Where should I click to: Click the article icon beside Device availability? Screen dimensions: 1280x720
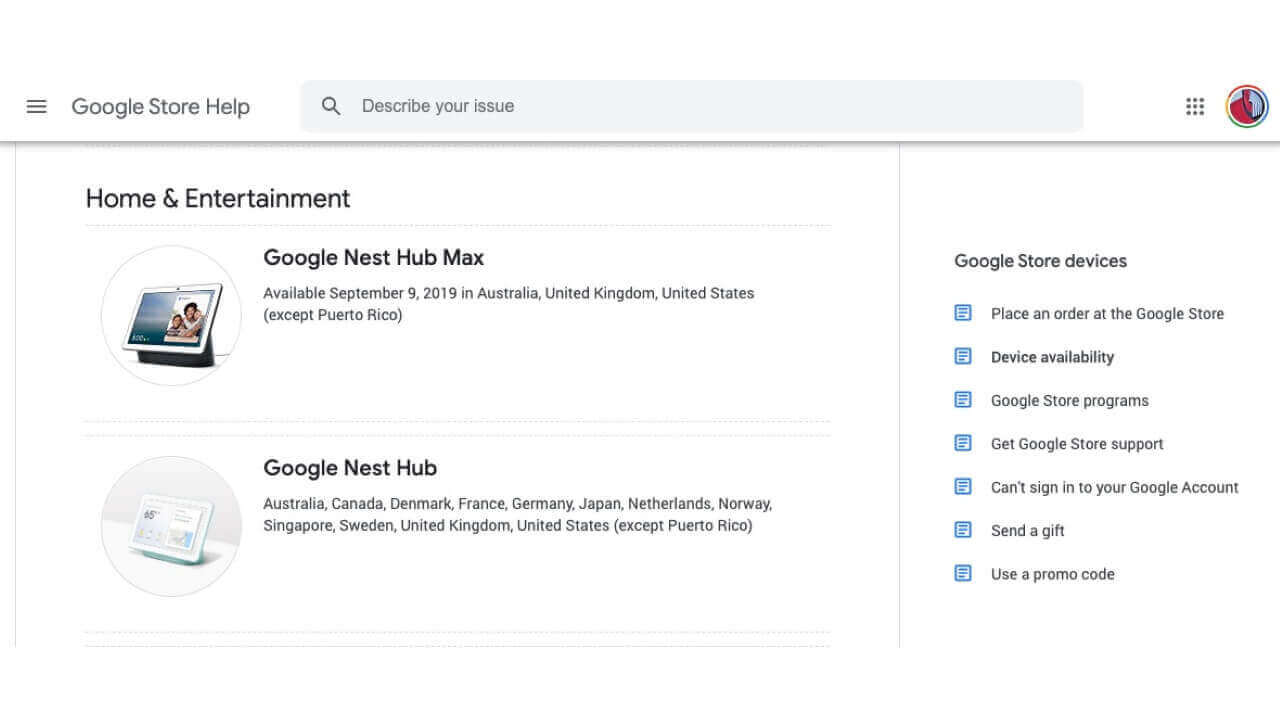point(963,357)
